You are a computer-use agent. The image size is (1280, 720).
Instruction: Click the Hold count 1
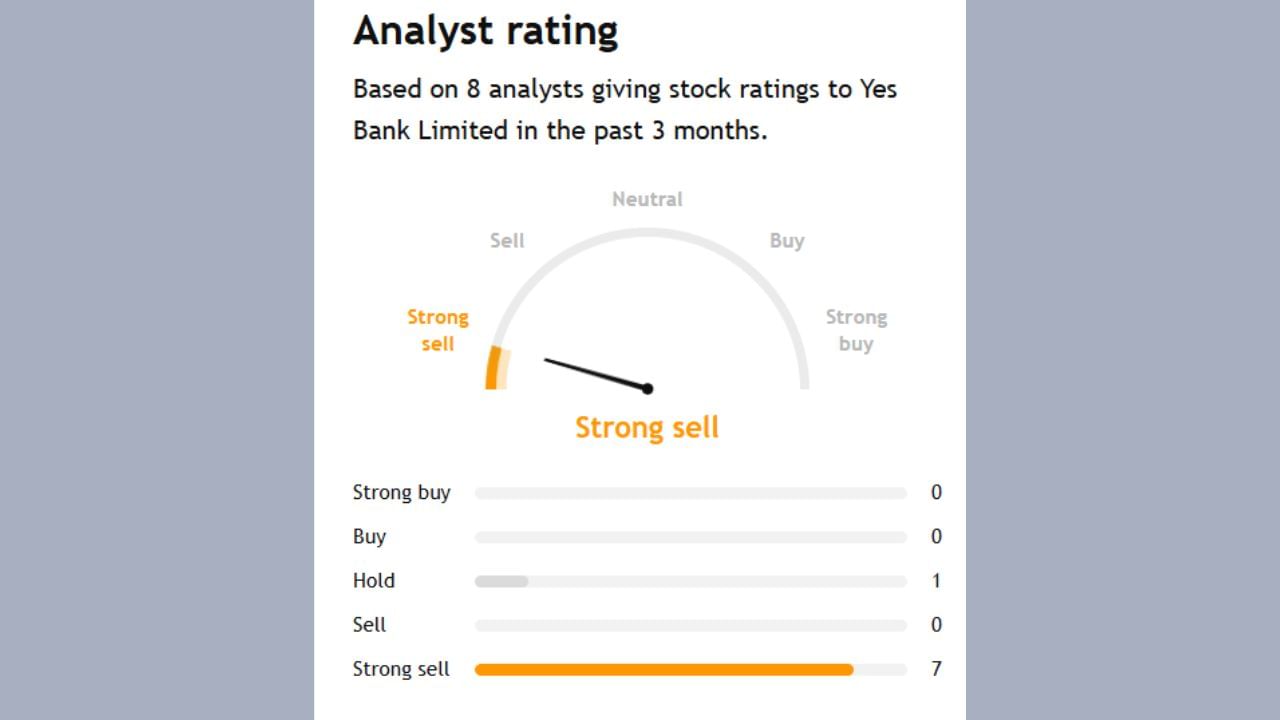(936, 581)
